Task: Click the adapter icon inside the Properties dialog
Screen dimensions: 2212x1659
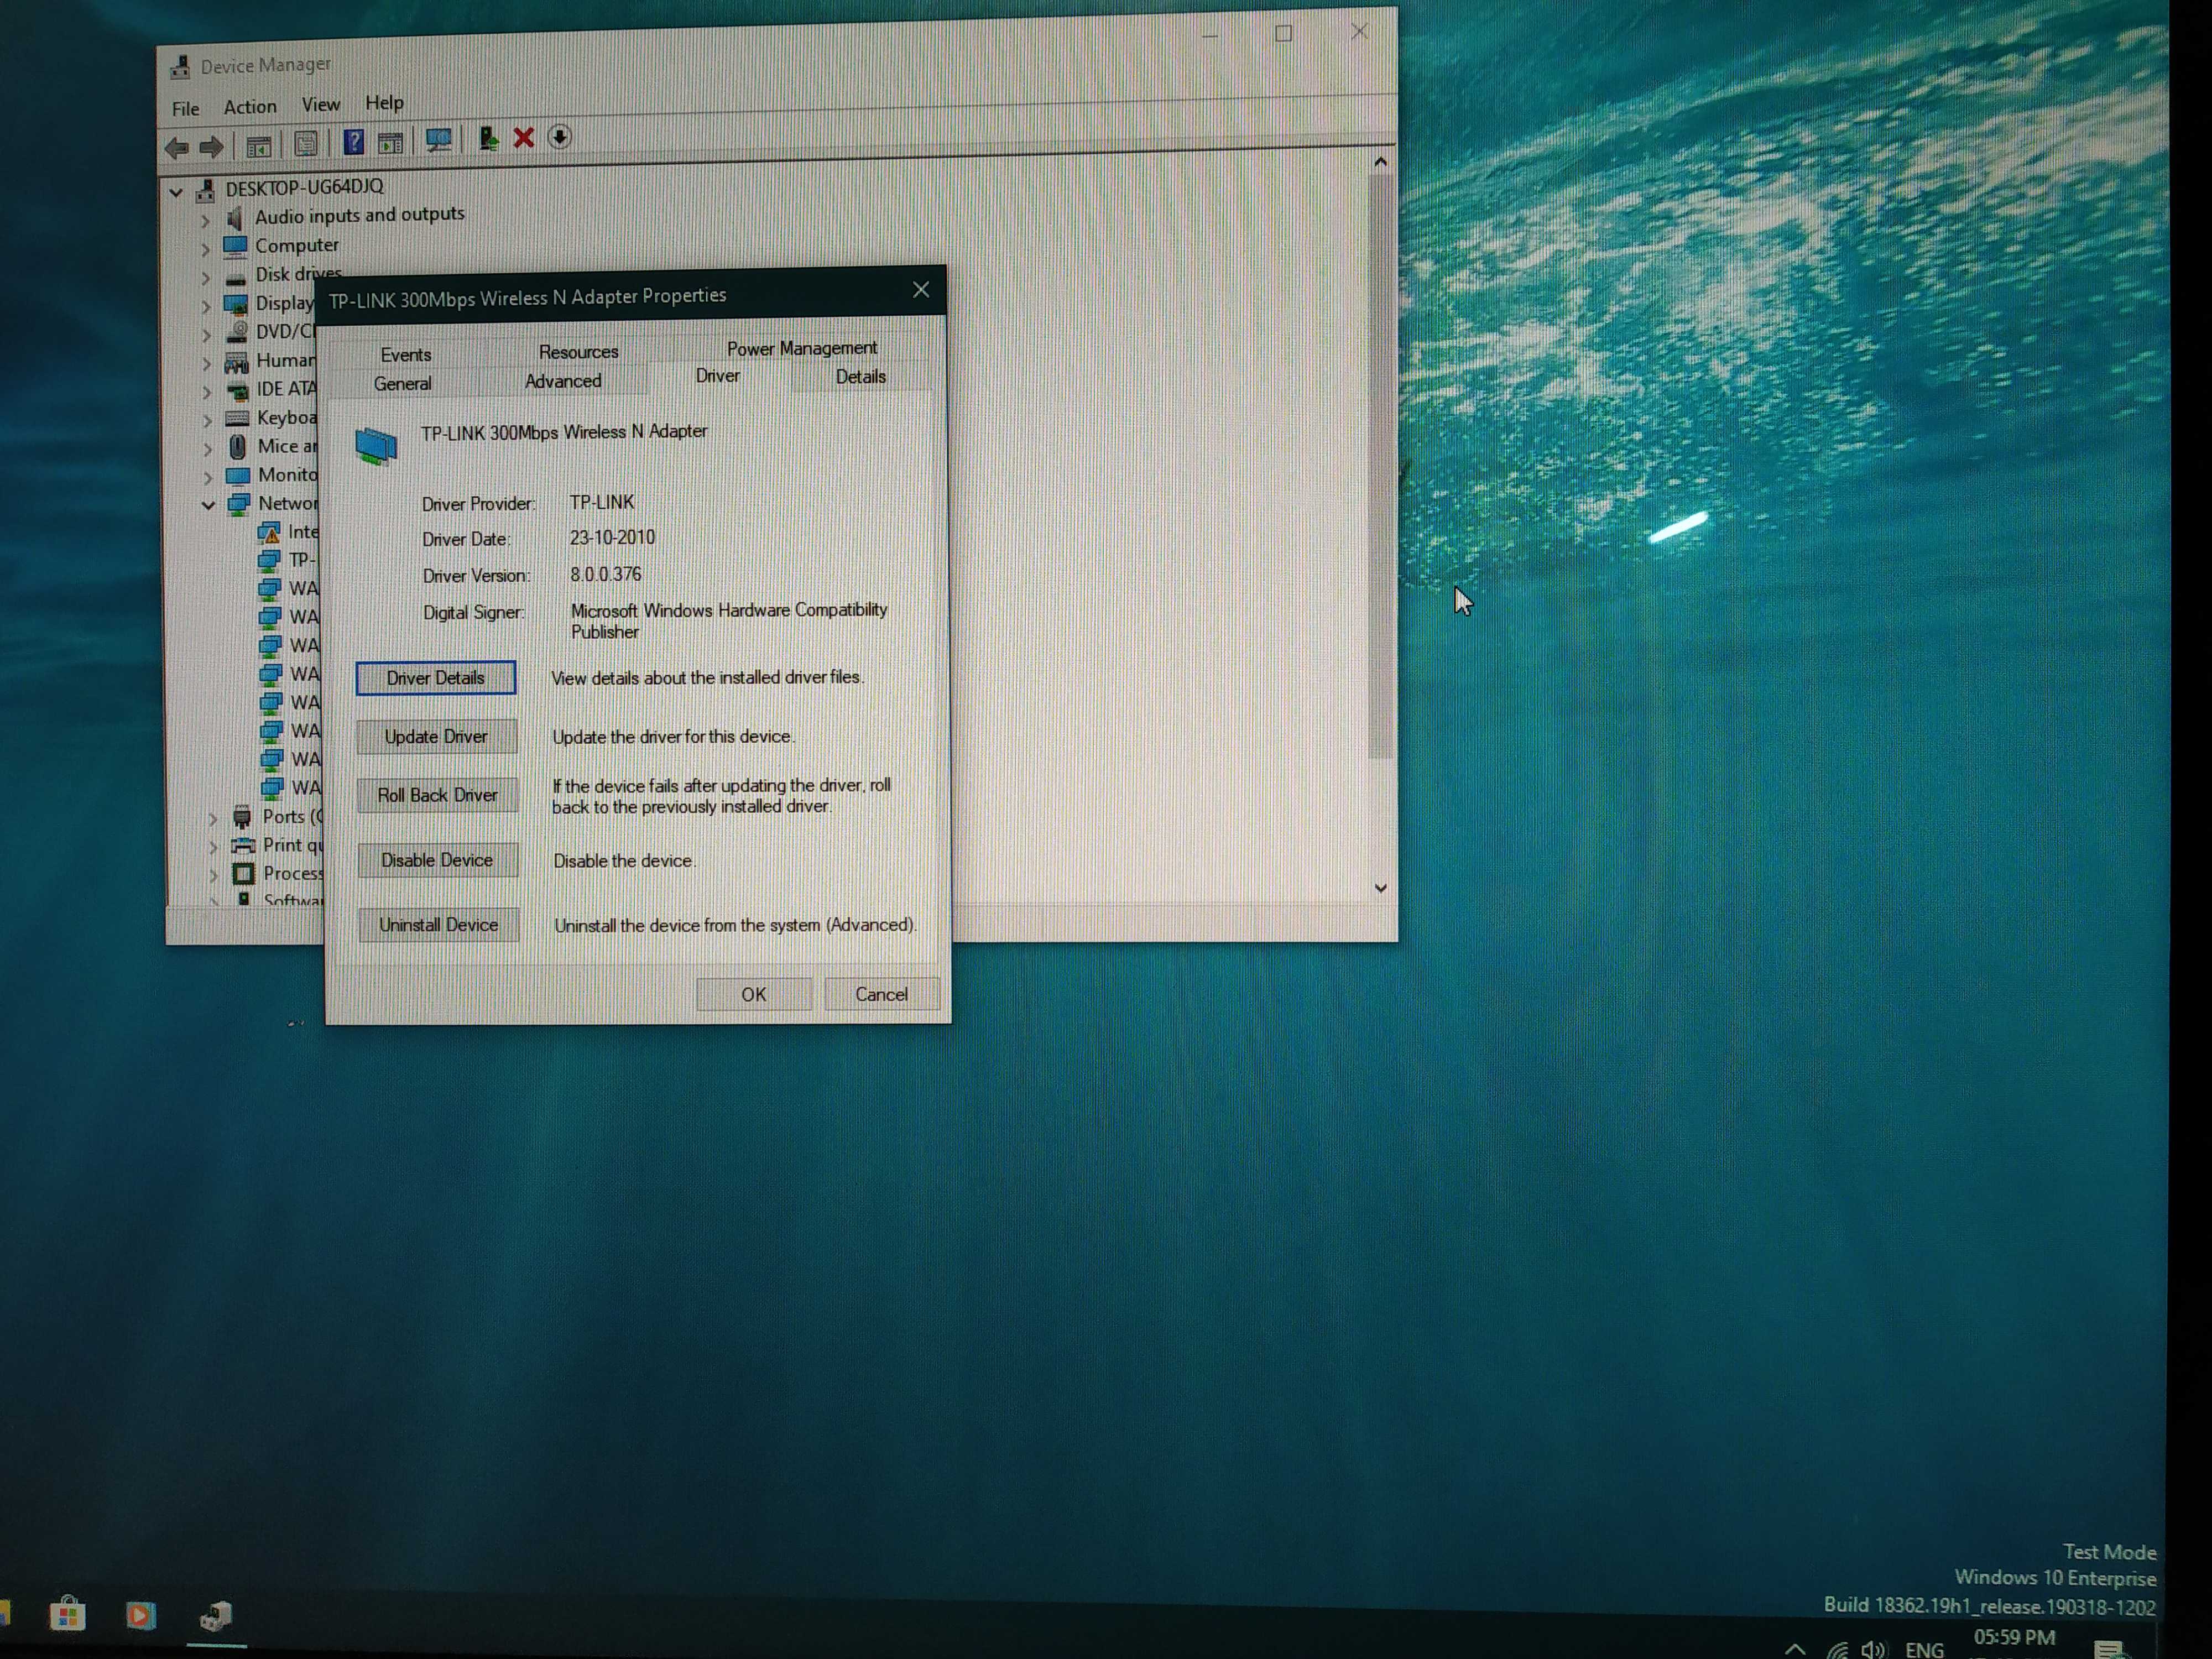Action: coord(376,446)
